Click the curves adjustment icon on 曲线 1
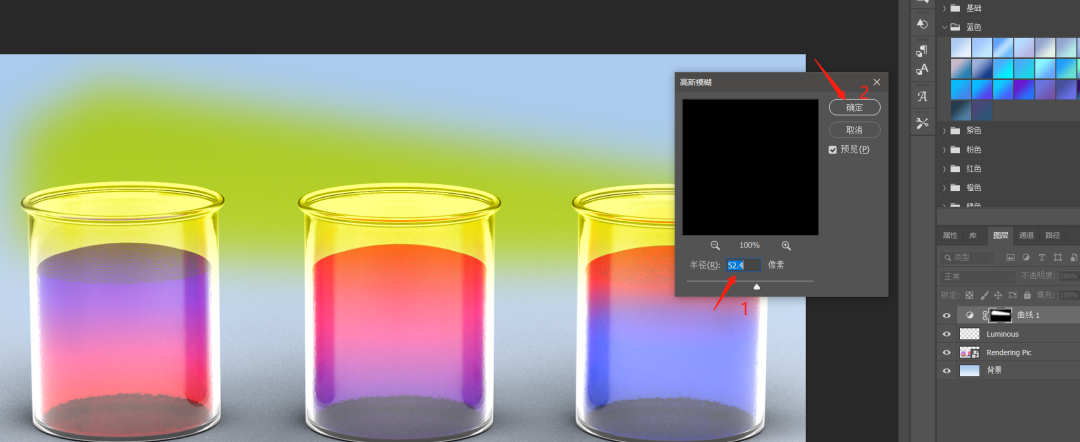 970,315
